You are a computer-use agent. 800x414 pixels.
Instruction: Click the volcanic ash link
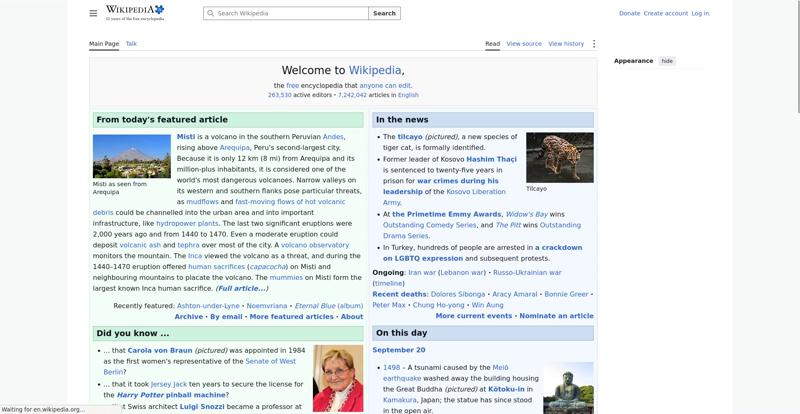click(x=140, y=245)
